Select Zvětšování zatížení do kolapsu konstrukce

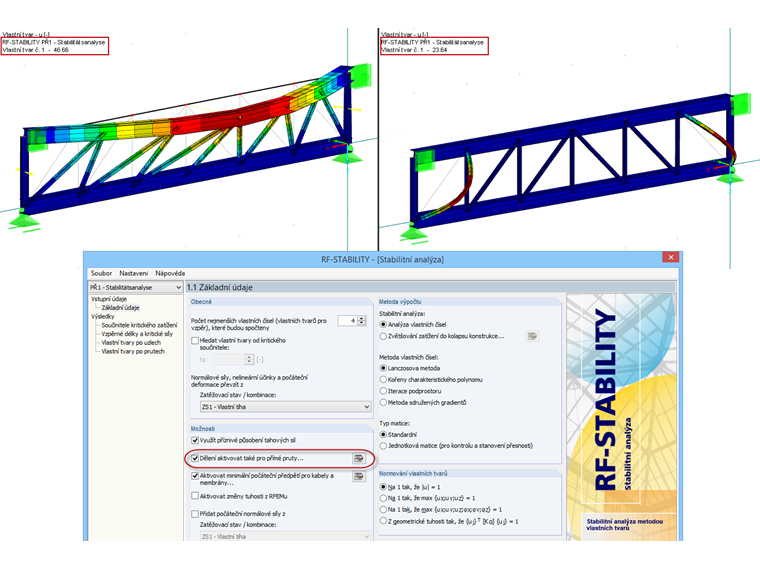point(383,336)
